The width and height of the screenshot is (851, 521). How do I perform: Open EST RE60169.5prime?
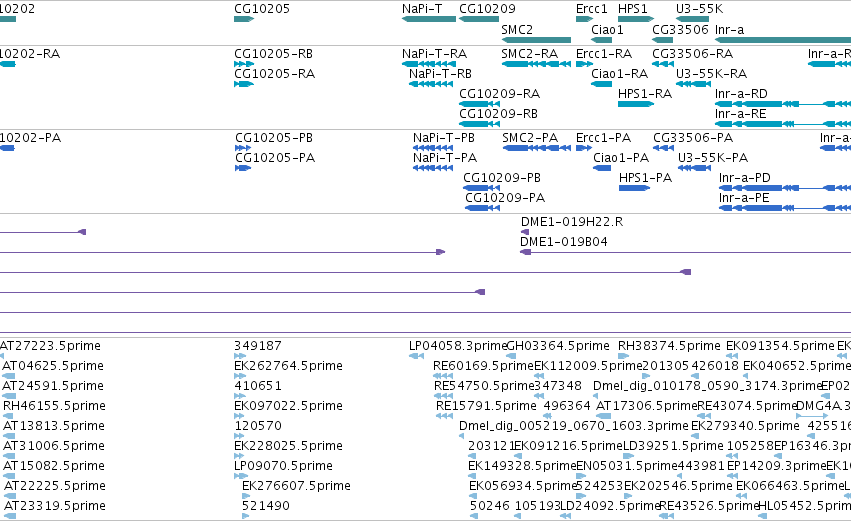[443, 376]
